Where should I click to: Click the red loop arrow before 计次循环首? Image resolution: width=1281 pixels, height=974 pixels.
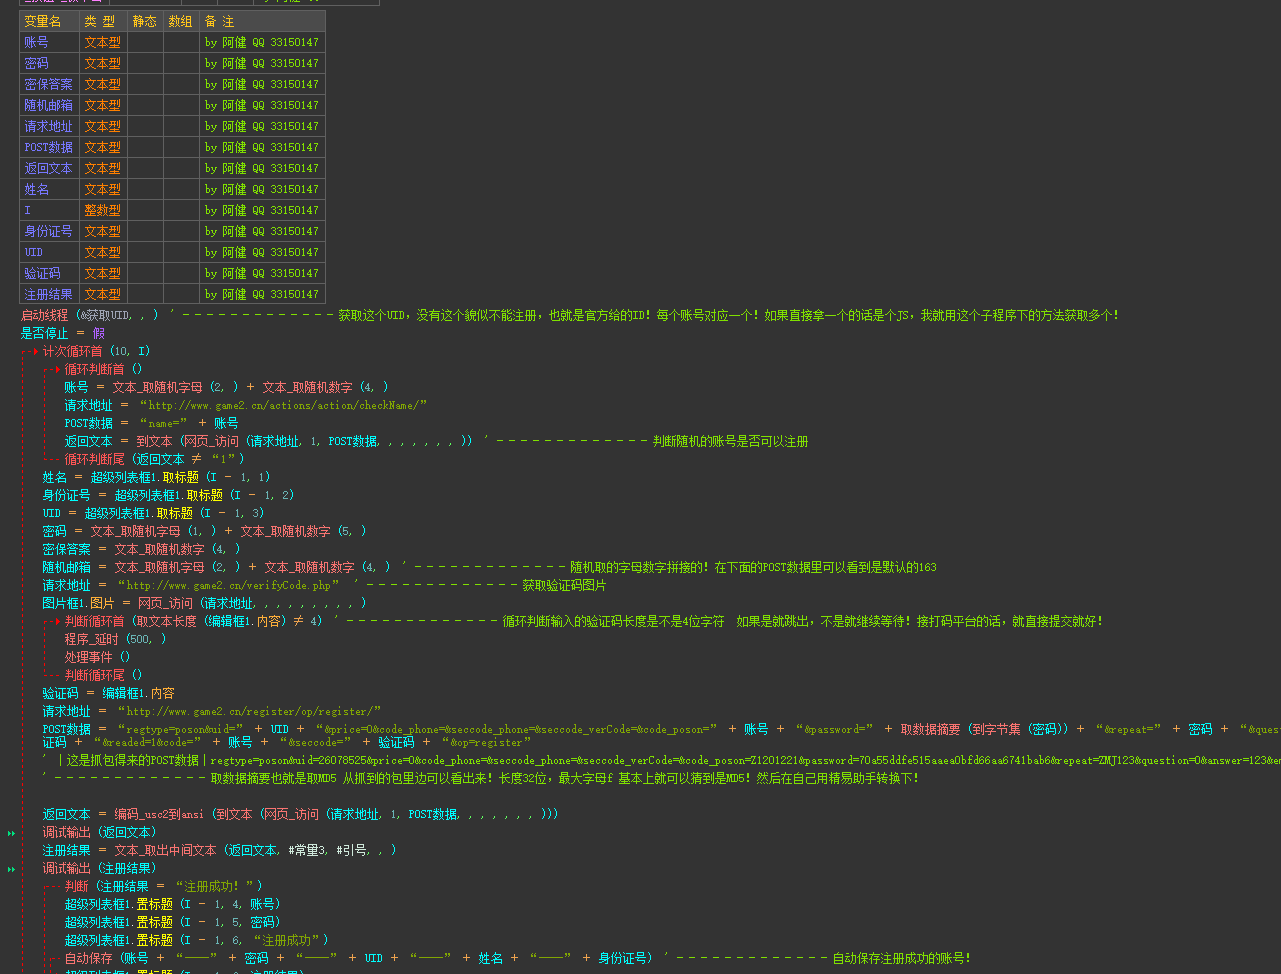click(x=33, y=352)
